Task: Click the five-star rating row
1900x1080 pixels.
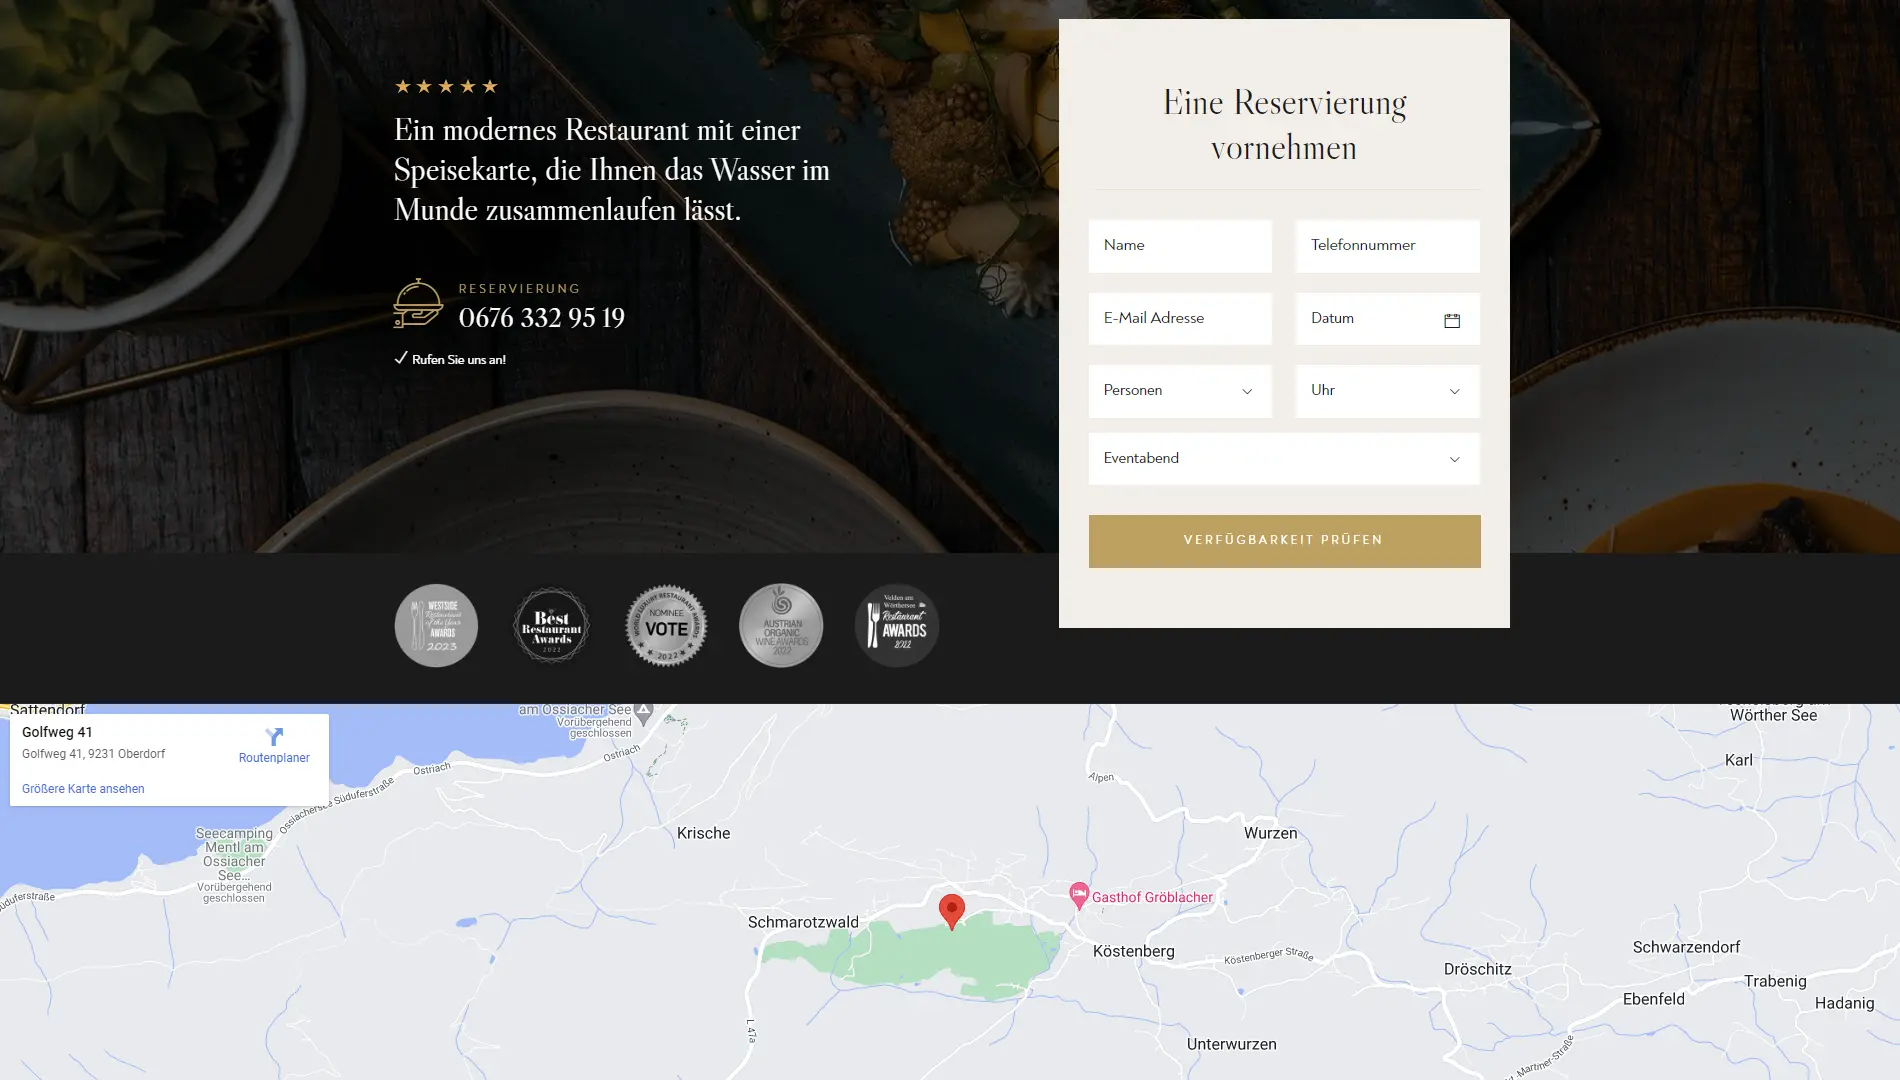Action: coord(446,87)
